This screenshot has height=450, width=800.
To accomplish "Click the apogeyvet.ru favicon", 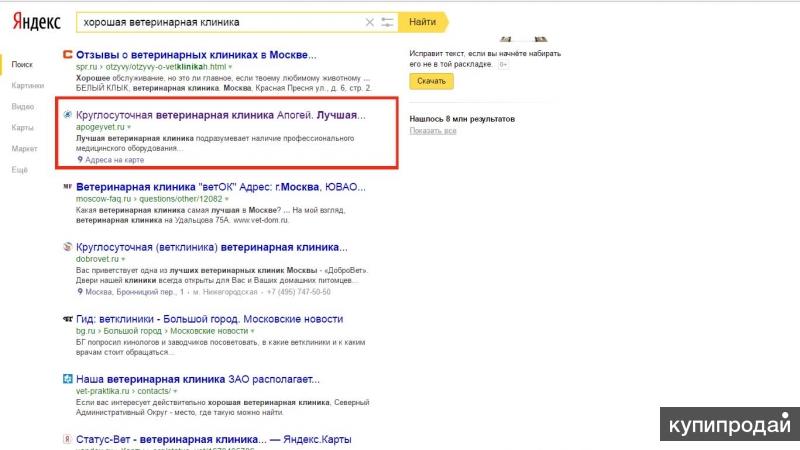I will click(67, 115).
